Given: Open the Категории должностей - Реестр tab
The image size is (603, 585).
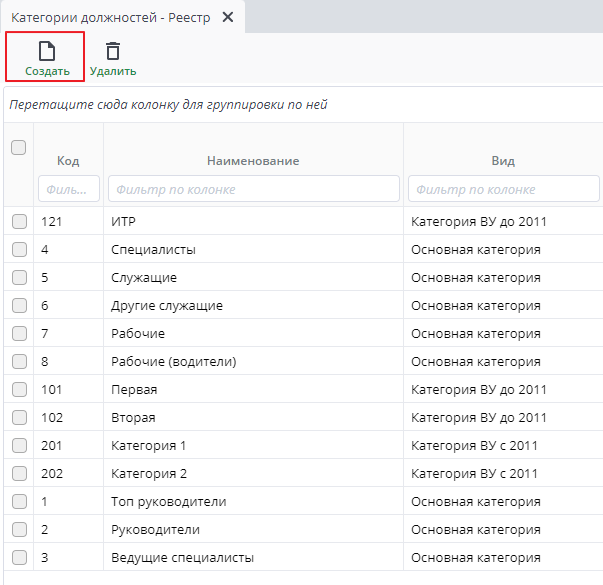Looking at the screenshot, I should pos(110,18).
